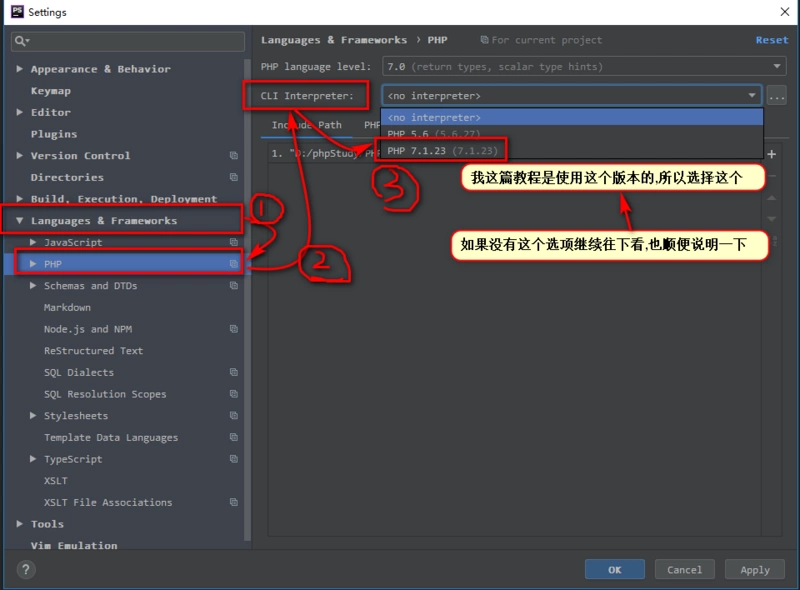Add an include path with the plus icon

771,154
